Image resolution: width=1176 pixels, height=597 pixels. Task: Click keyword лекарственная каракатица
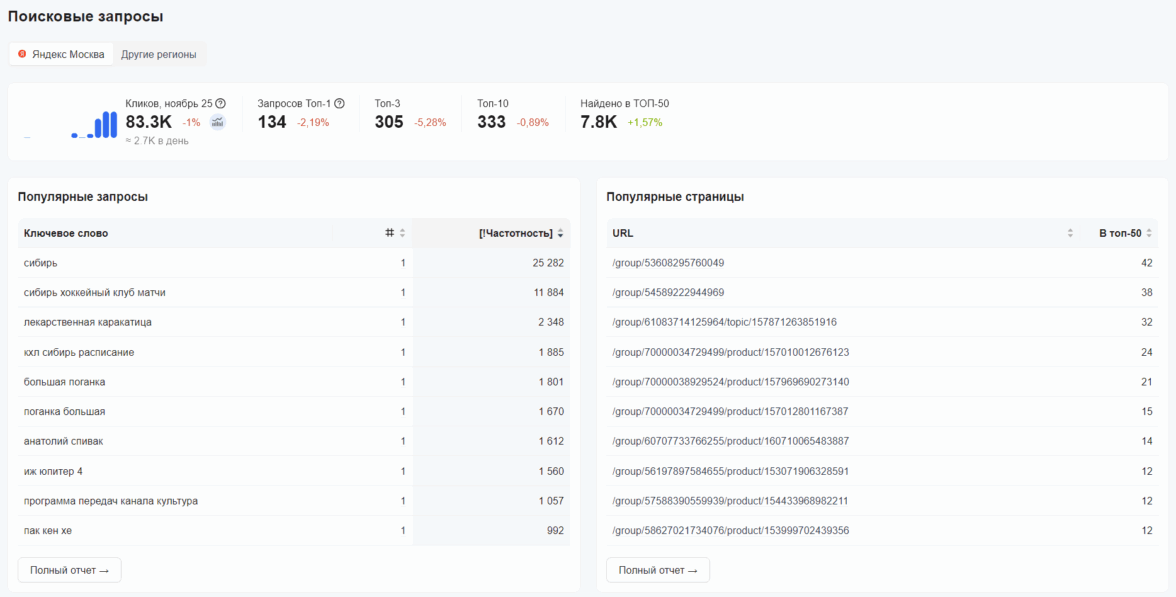pos(87,322)
